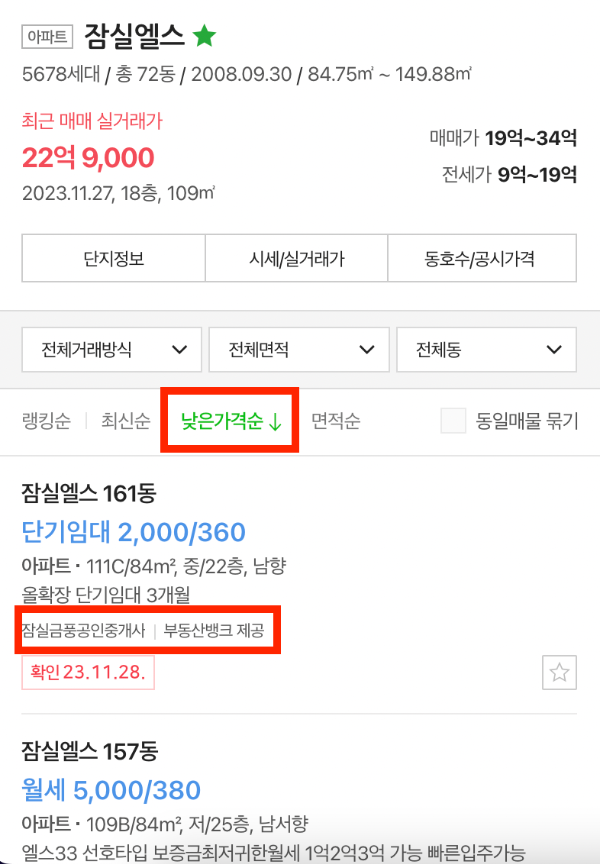This screenshot has width=600, height=864.
Task: Open the 월세 5,000/380 listing
Action: 113,789
